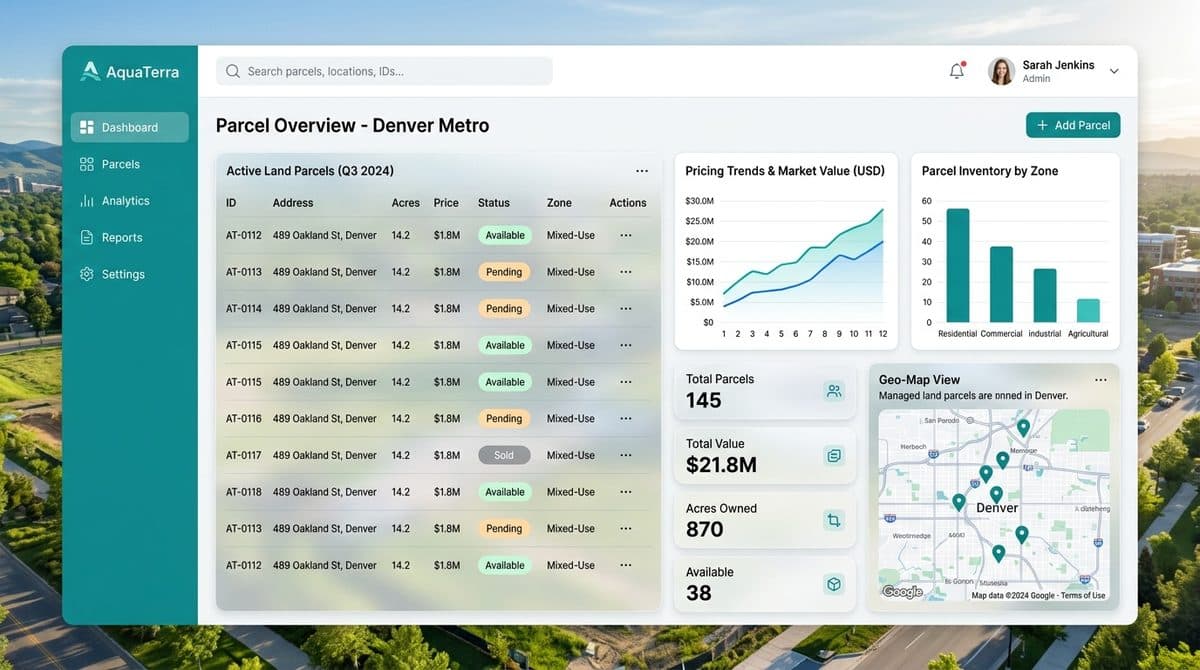Click the Add Parcel button
This screenshot has width=1200, height=670.
1073,125
